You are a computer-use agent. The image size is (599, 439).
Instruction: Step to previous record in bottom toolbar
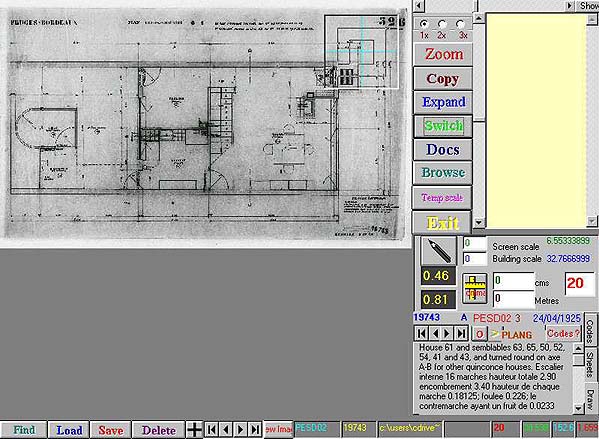tap(226, 430)
